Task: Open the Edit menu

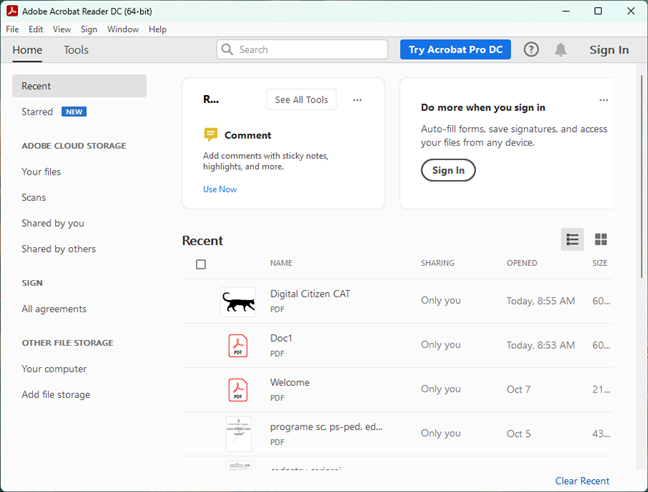Action: (x=36, y=29)
